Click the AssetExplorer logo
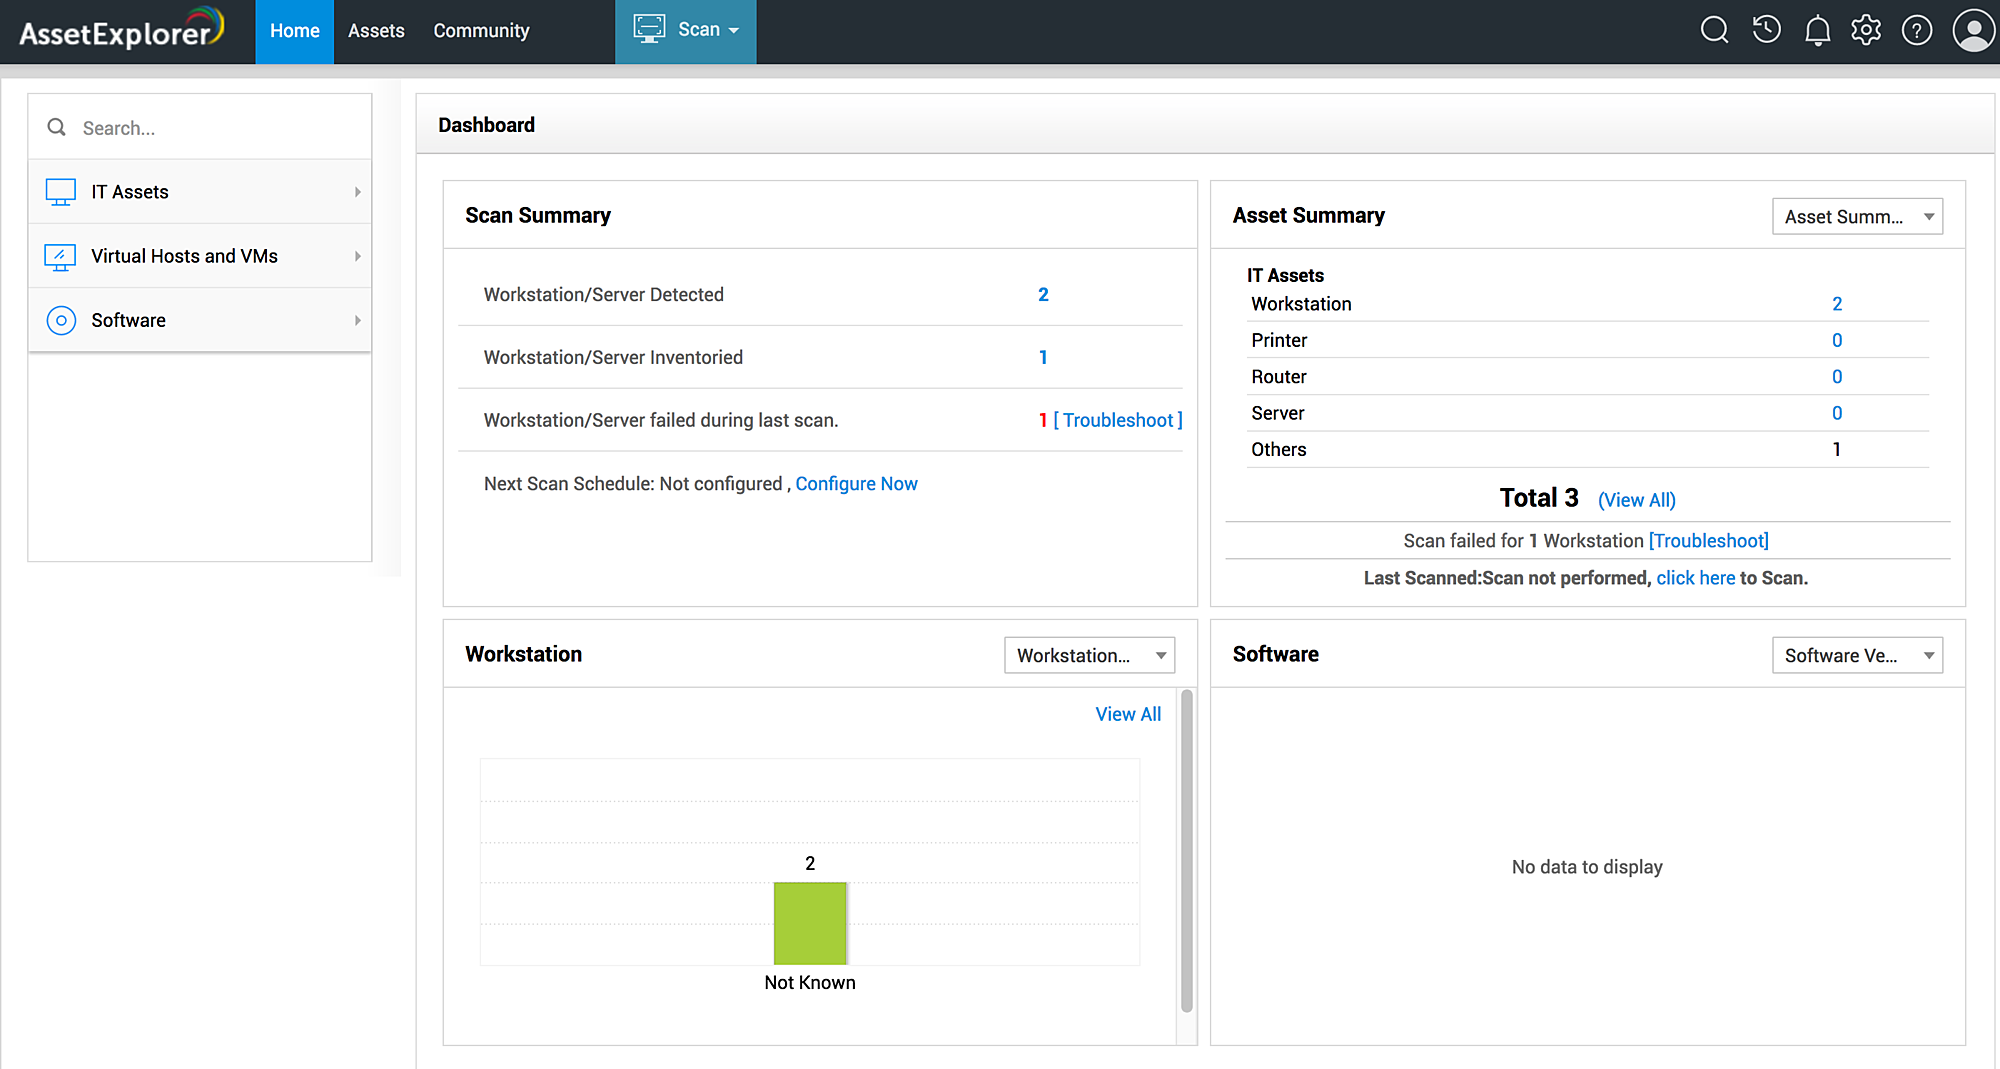Viewport: 2000px width, 1069px height. tap(121, 30)
